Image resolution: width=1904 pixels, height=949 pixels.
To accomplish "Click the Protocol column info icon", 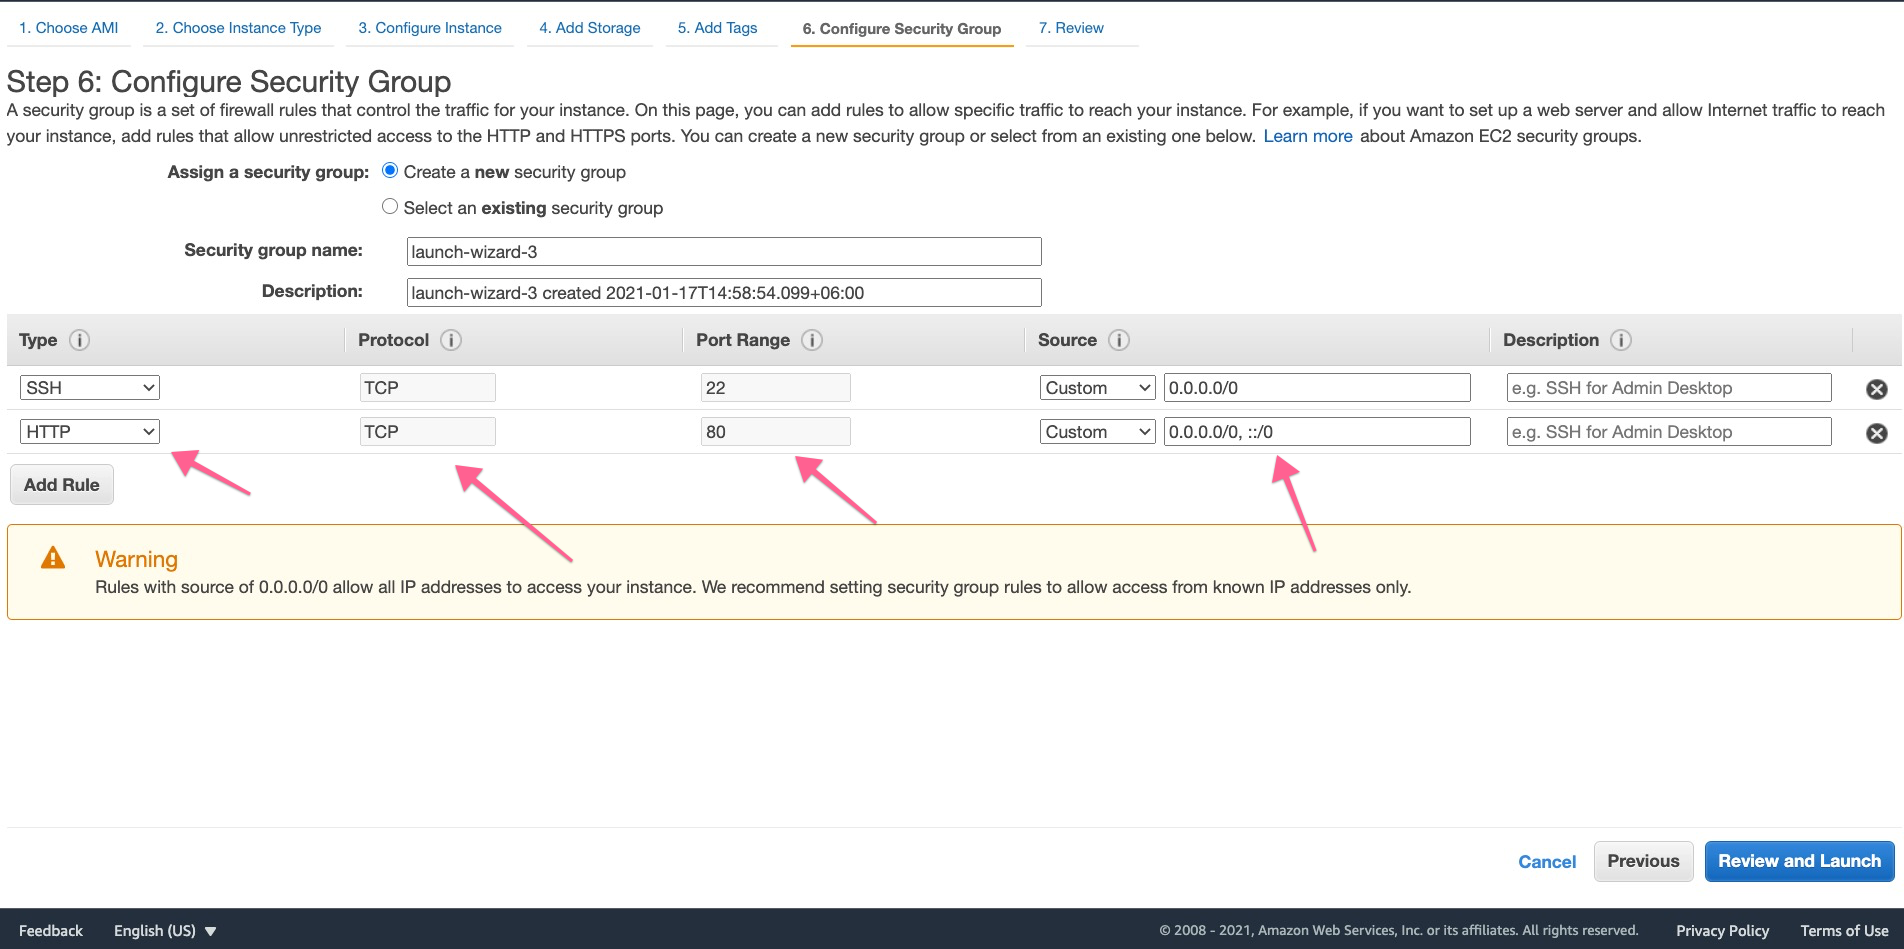I will point(451,340).
